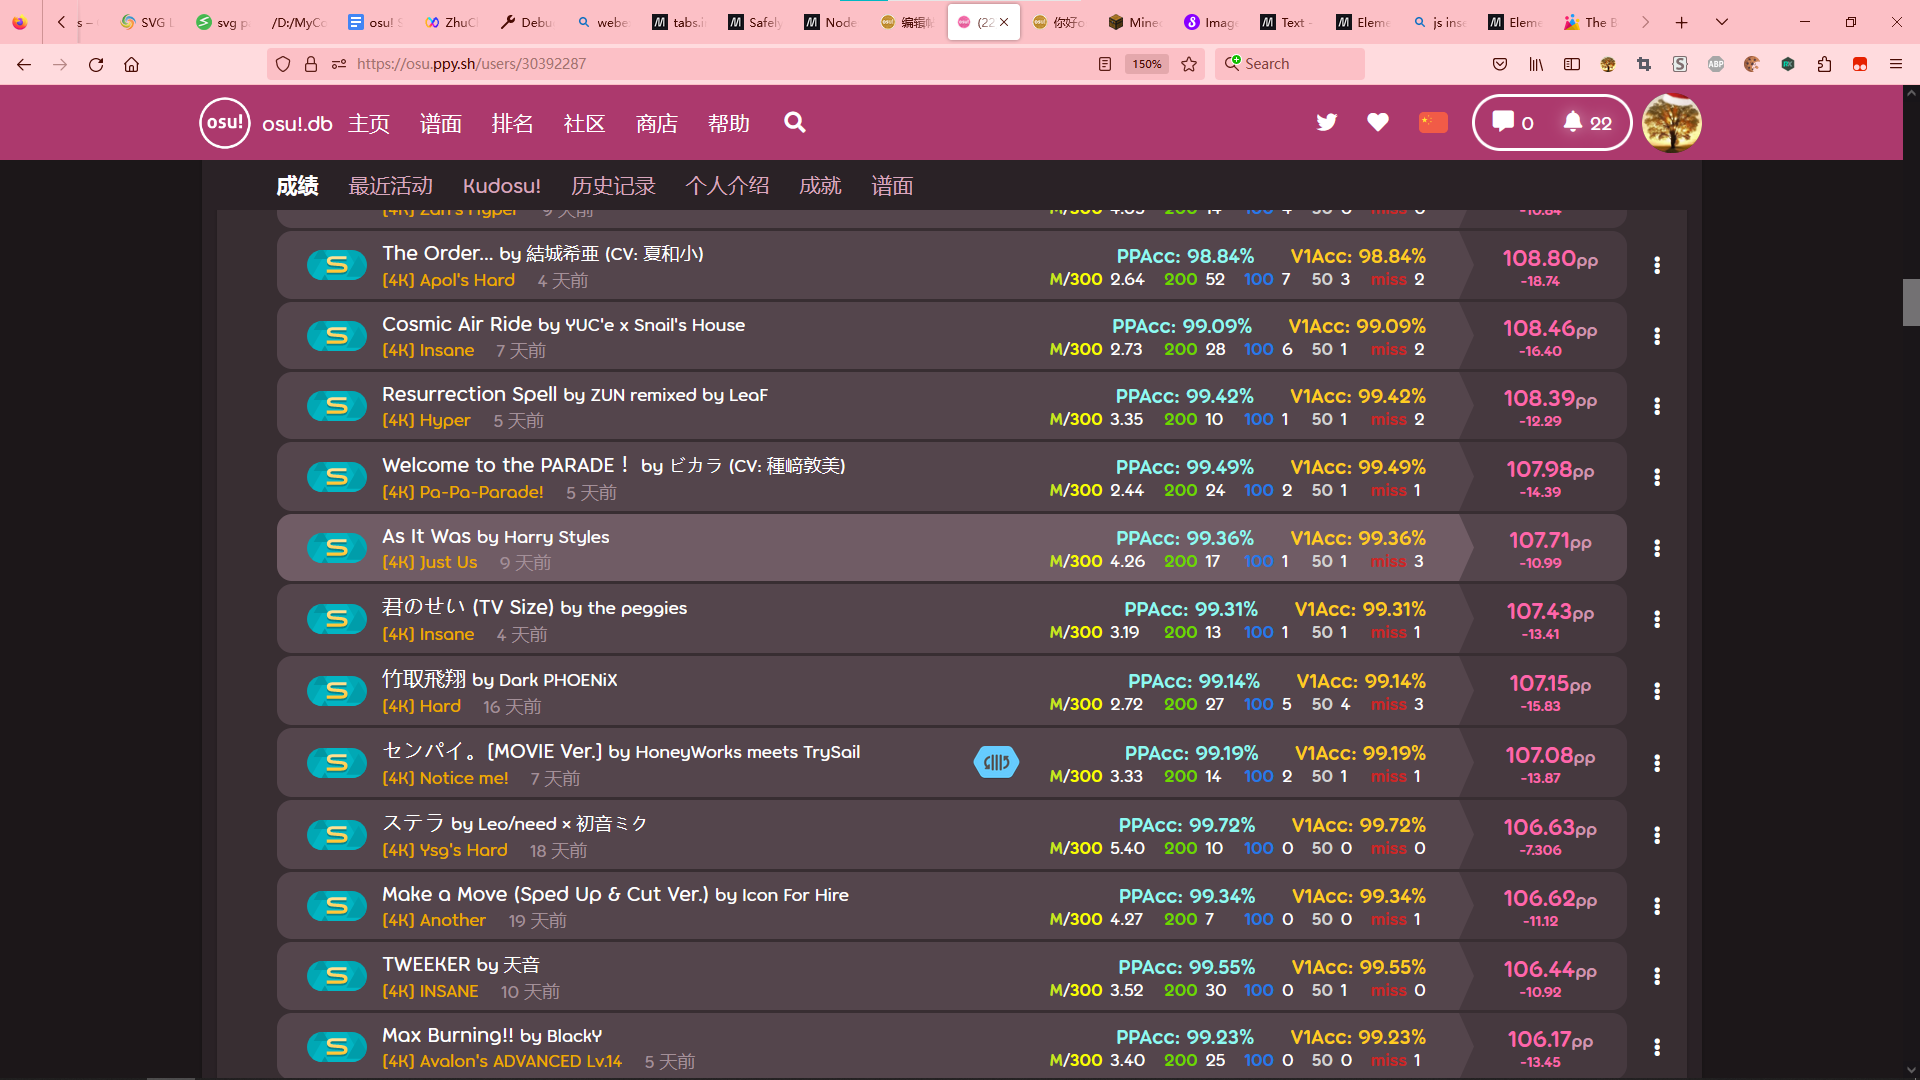The height and width of the screenshot is (1080, 1920).
Task: Open options menu for Cosmic Air Ride score
Action: tap(1657, 336)
